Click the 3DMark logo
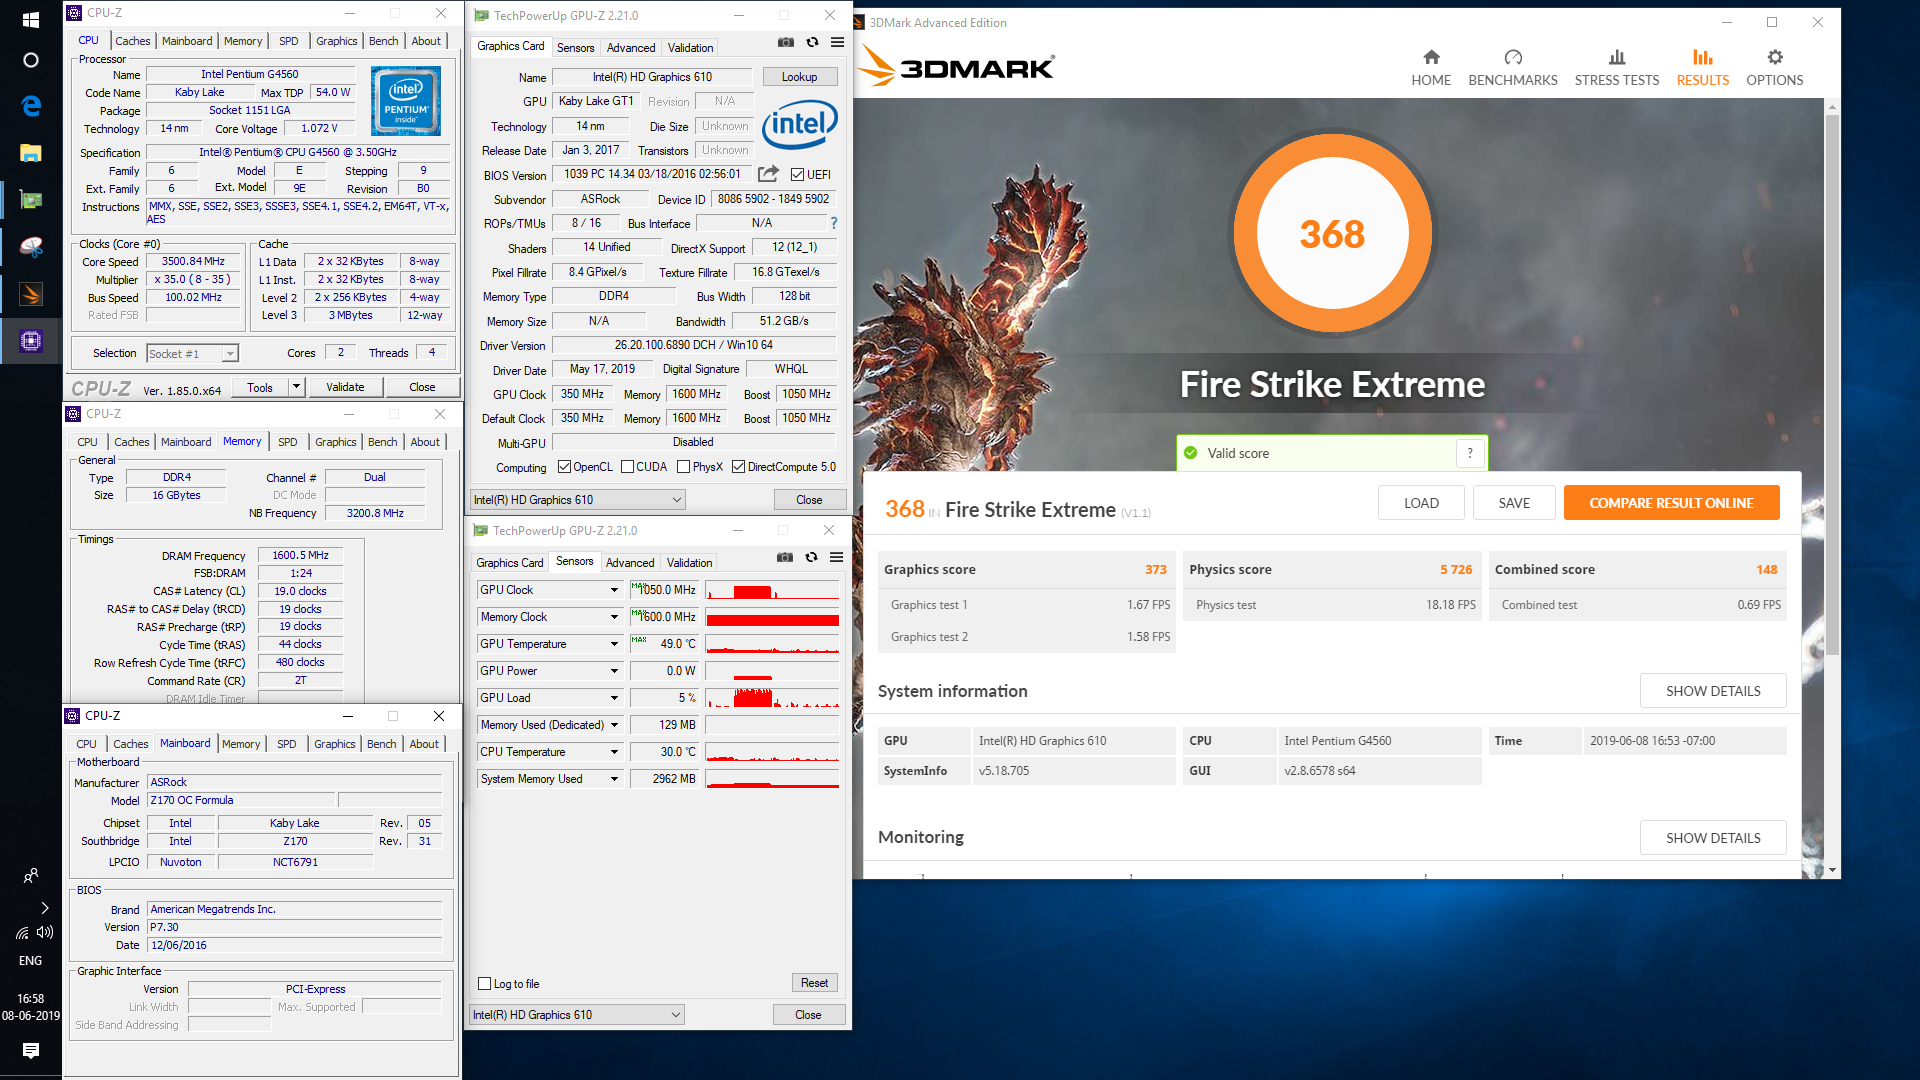Image resolution: width=1920 pixels, height=1080 pixels. click(x=957, y=67)
